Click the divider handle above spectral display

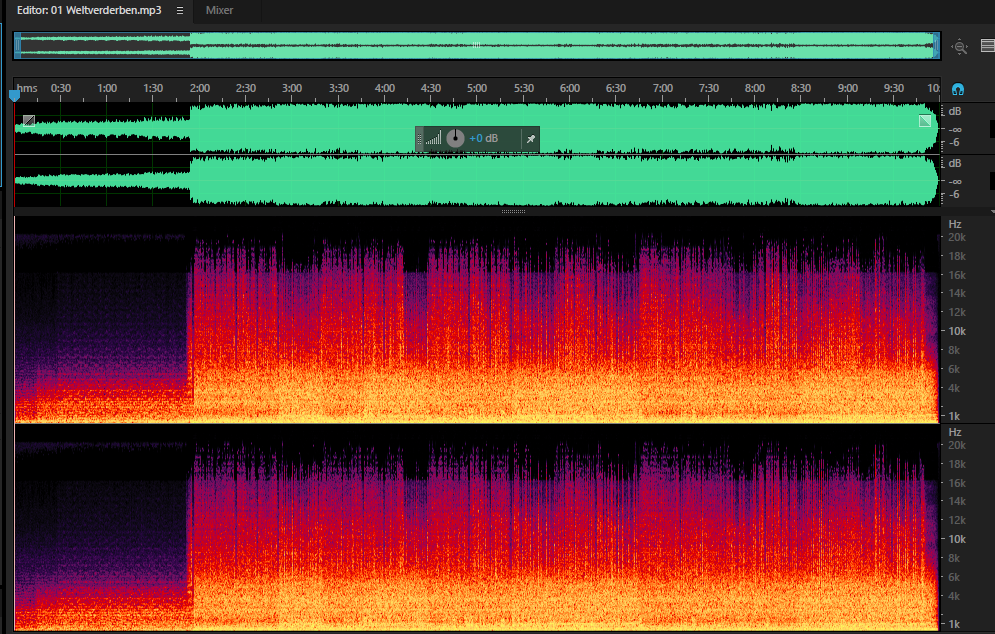[x=513, y=211]
